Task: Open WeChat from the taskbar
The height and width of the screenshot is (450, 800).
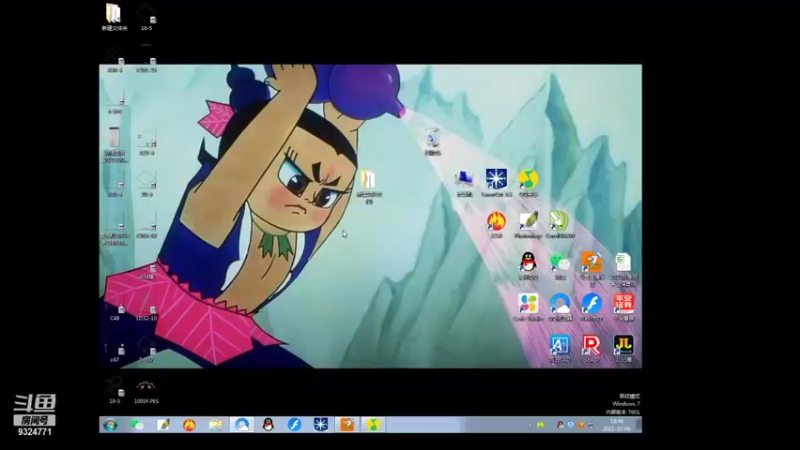Action: coord(137,424)
